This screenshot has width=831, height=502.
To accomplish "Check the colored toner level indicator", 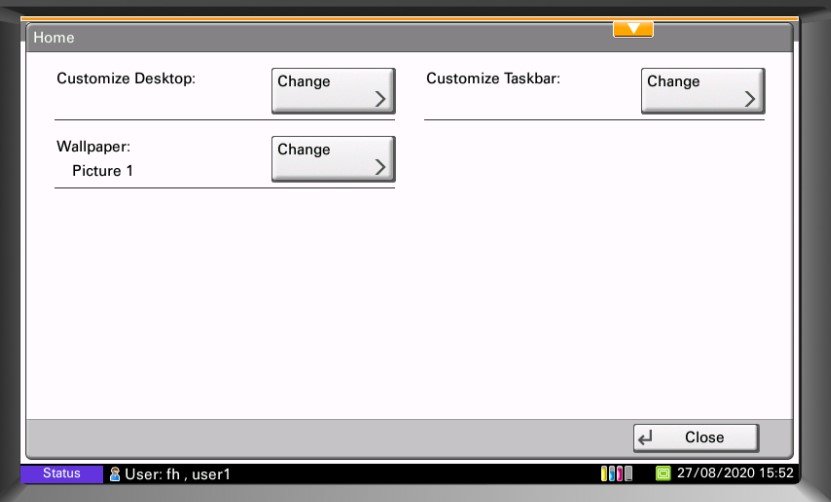I will tap(616, 474).
